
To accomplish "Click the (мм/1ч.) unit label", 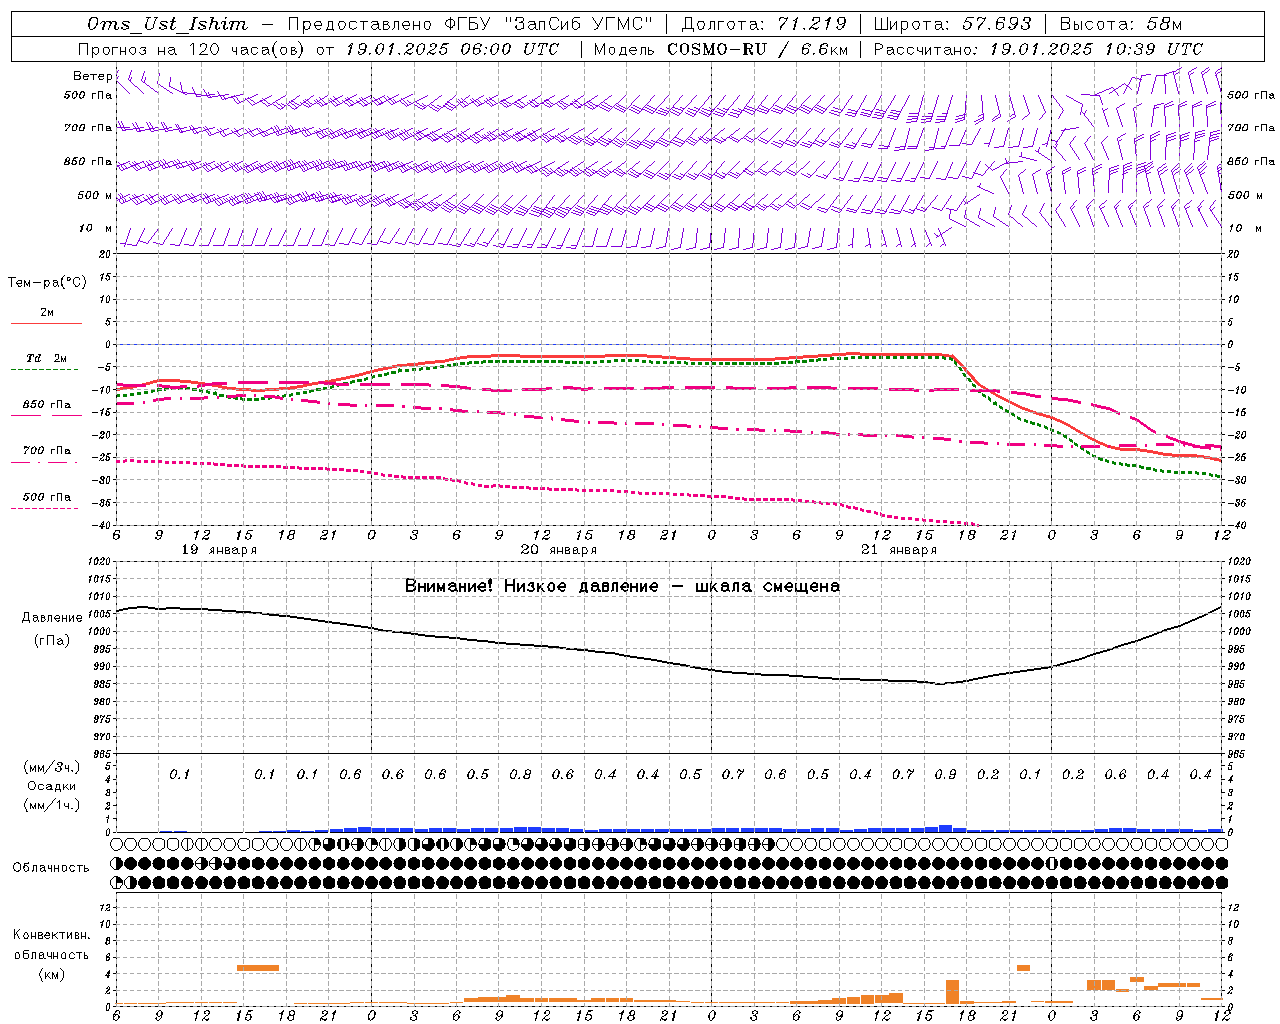I will pyautogui.click(x=52, y=805).
